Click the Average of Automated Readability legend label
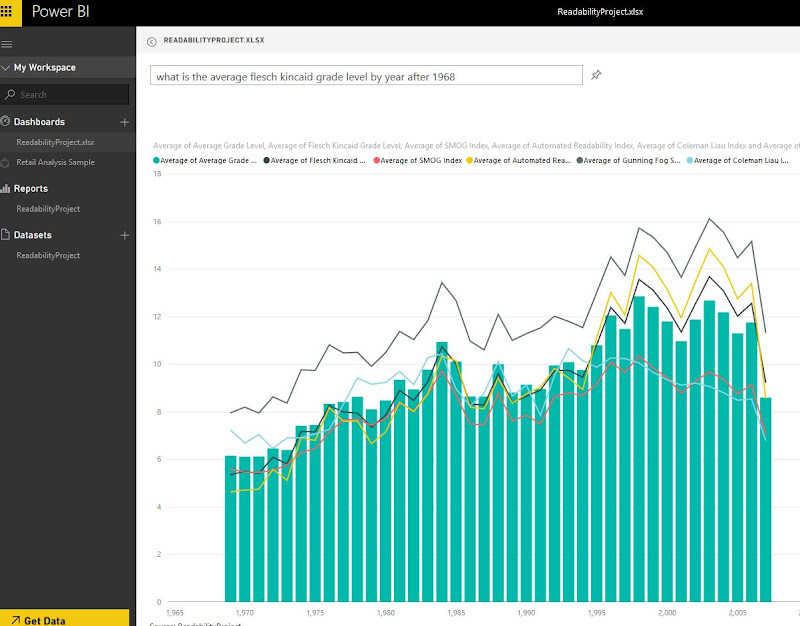 click(522, 160)
